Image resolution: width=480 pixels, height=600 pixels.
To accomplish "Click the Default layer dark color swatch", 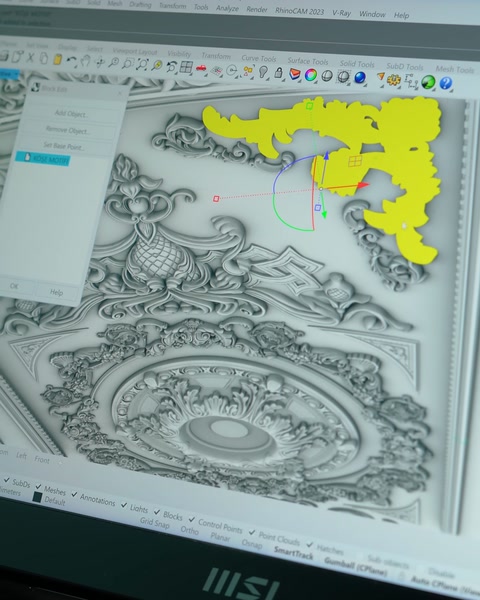I will point(37,497).
